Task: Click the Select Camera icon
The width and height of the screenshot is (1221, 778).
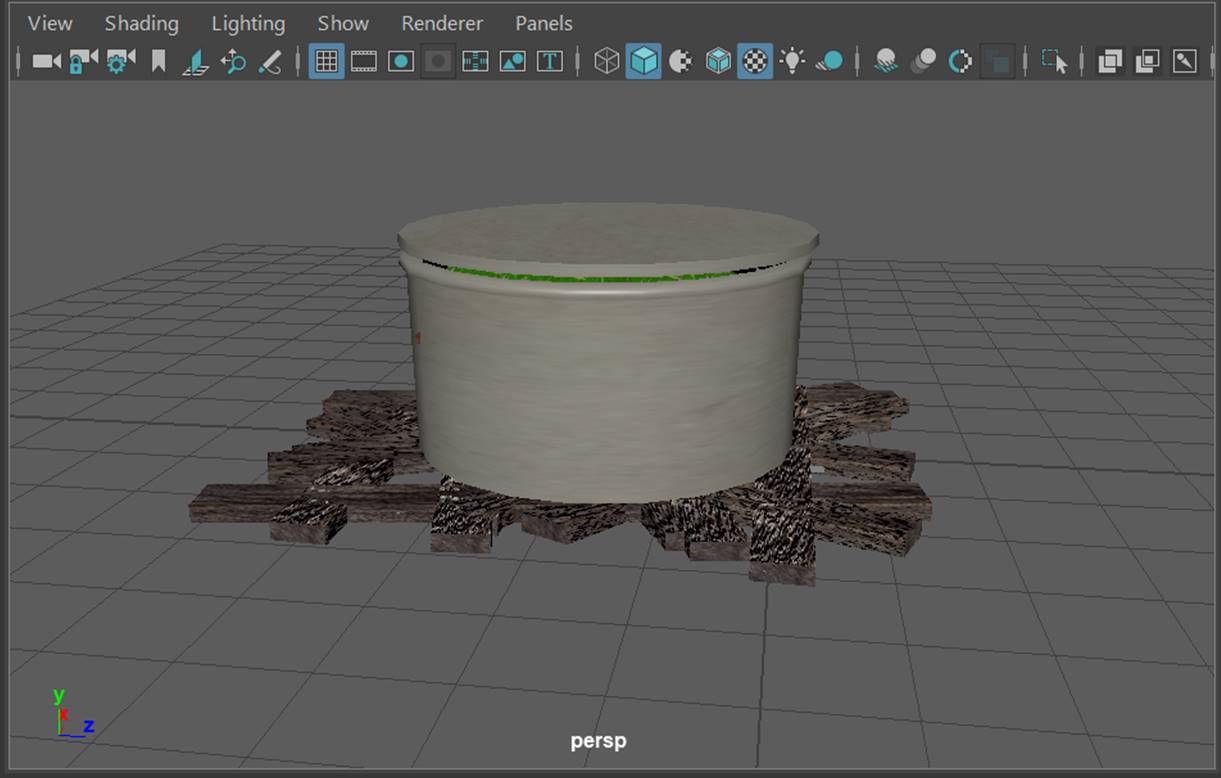Action: [x=46, y=61]
